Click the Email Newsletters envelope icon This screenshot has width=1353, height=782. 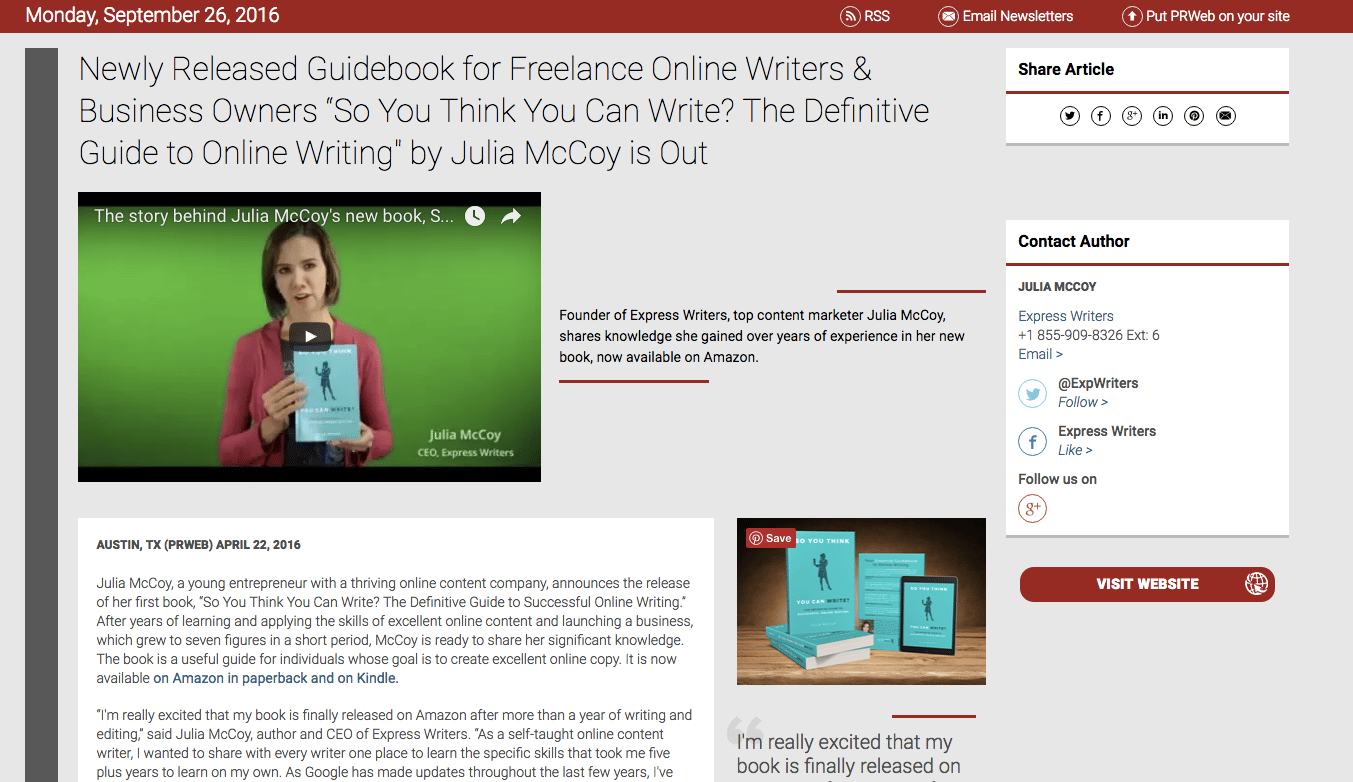(948, 16)
